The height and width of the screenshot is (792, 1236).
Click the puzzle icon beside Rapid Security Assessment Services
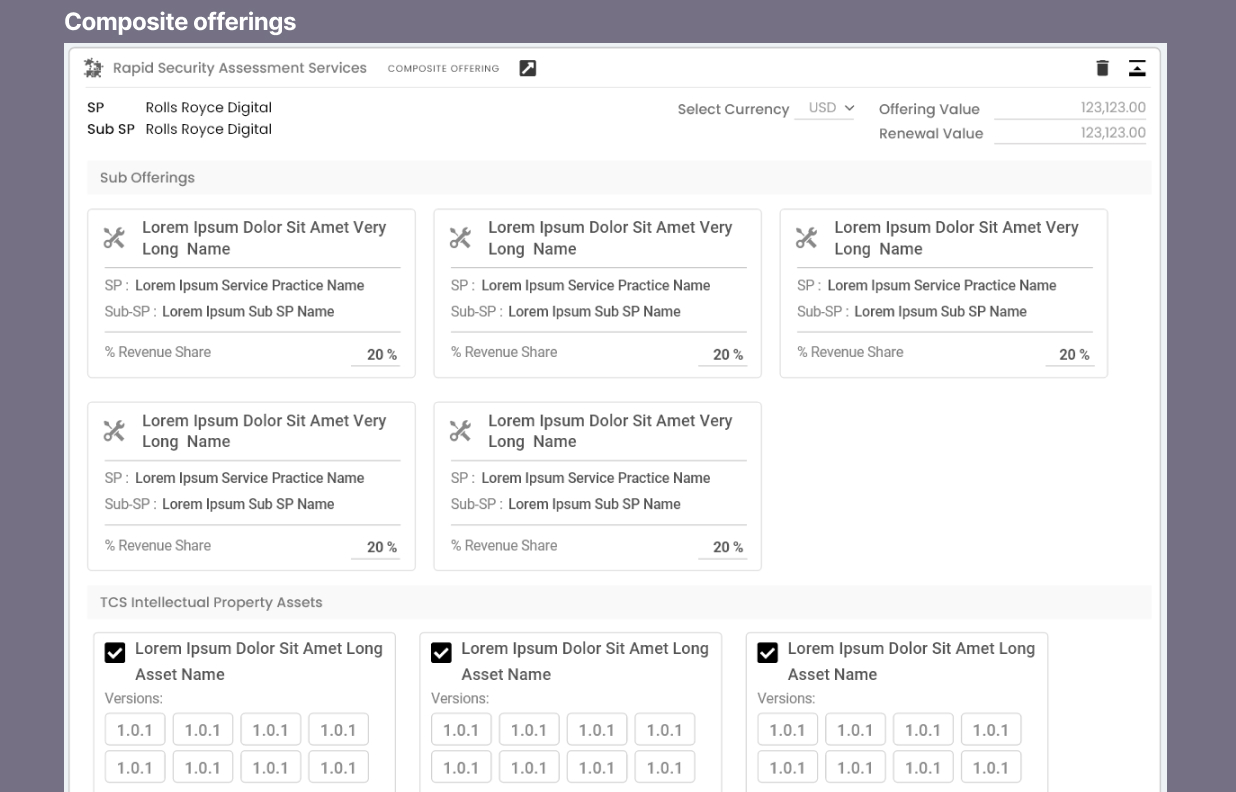click(x=93, y=68)
